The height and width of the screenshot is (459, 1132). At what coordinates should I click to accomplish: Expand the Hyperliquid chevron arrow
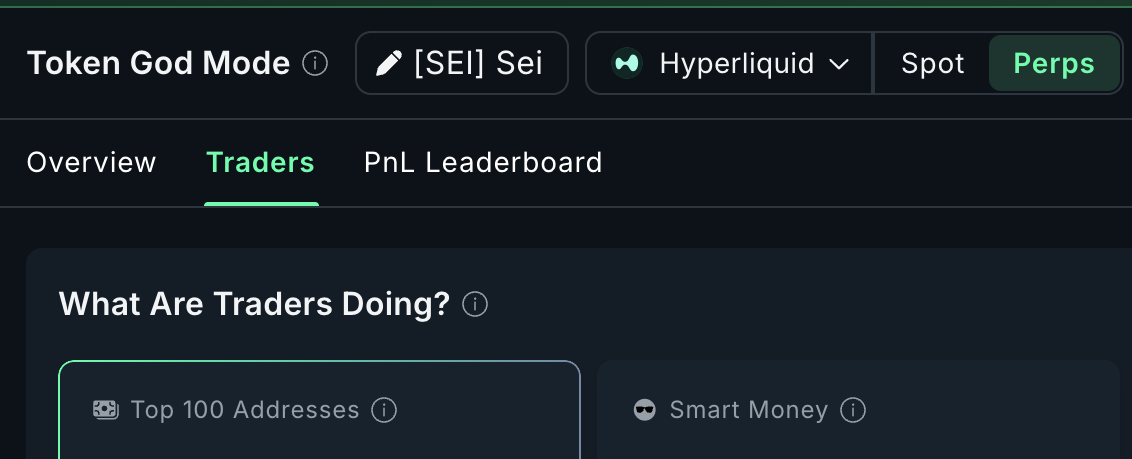(x=839, y=64)
